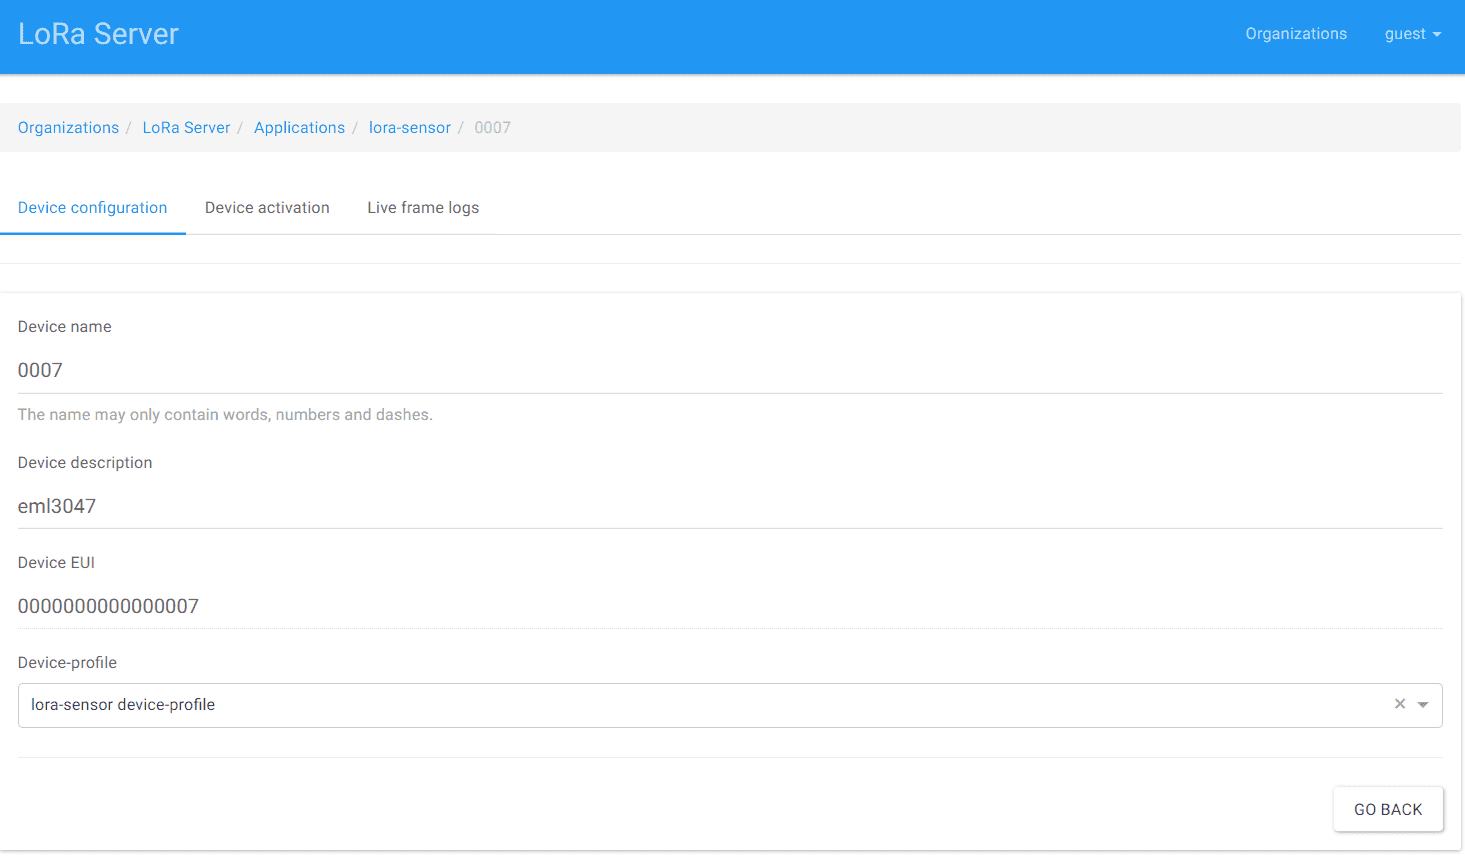Open Organizations in the top navigation bar
1465x858 pixels.
point(1296,34)
